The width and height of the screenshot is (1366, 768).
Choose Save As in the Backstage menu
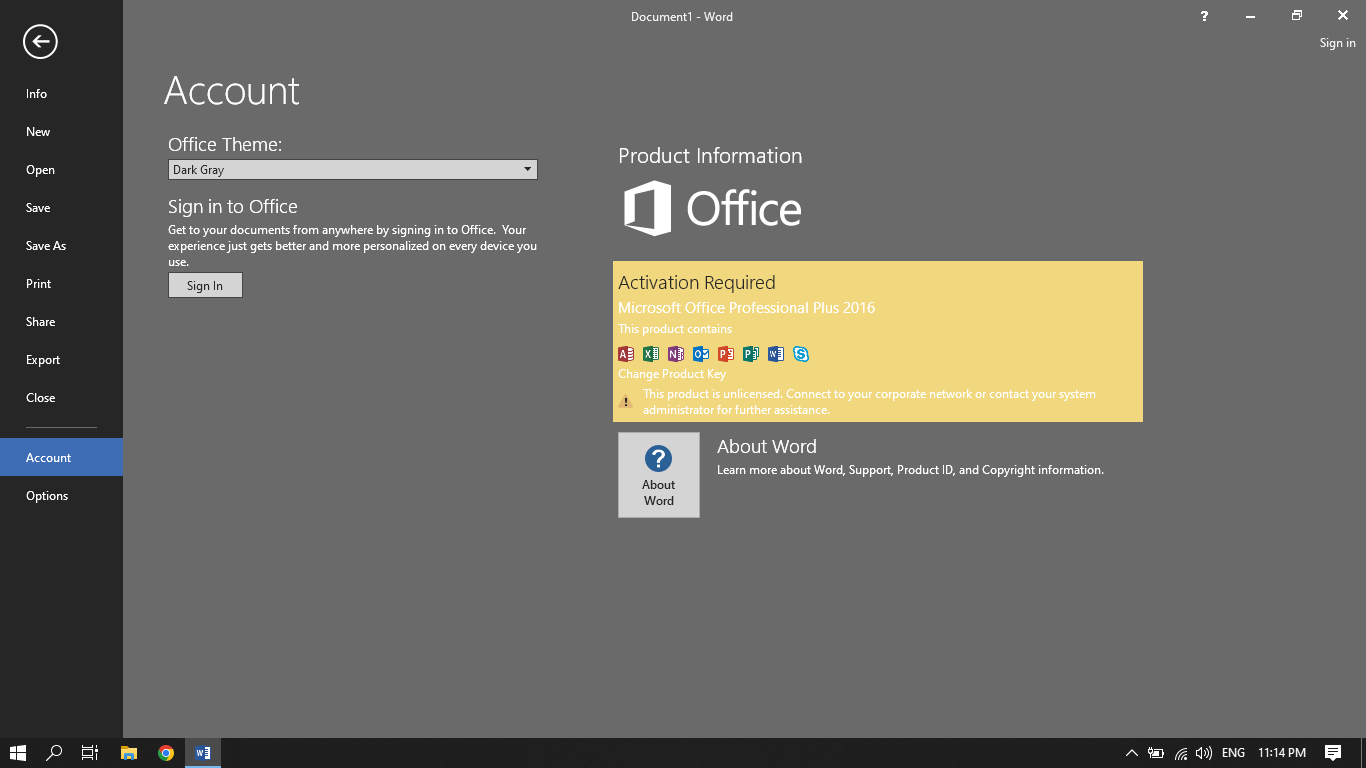[x=61, y=246]
